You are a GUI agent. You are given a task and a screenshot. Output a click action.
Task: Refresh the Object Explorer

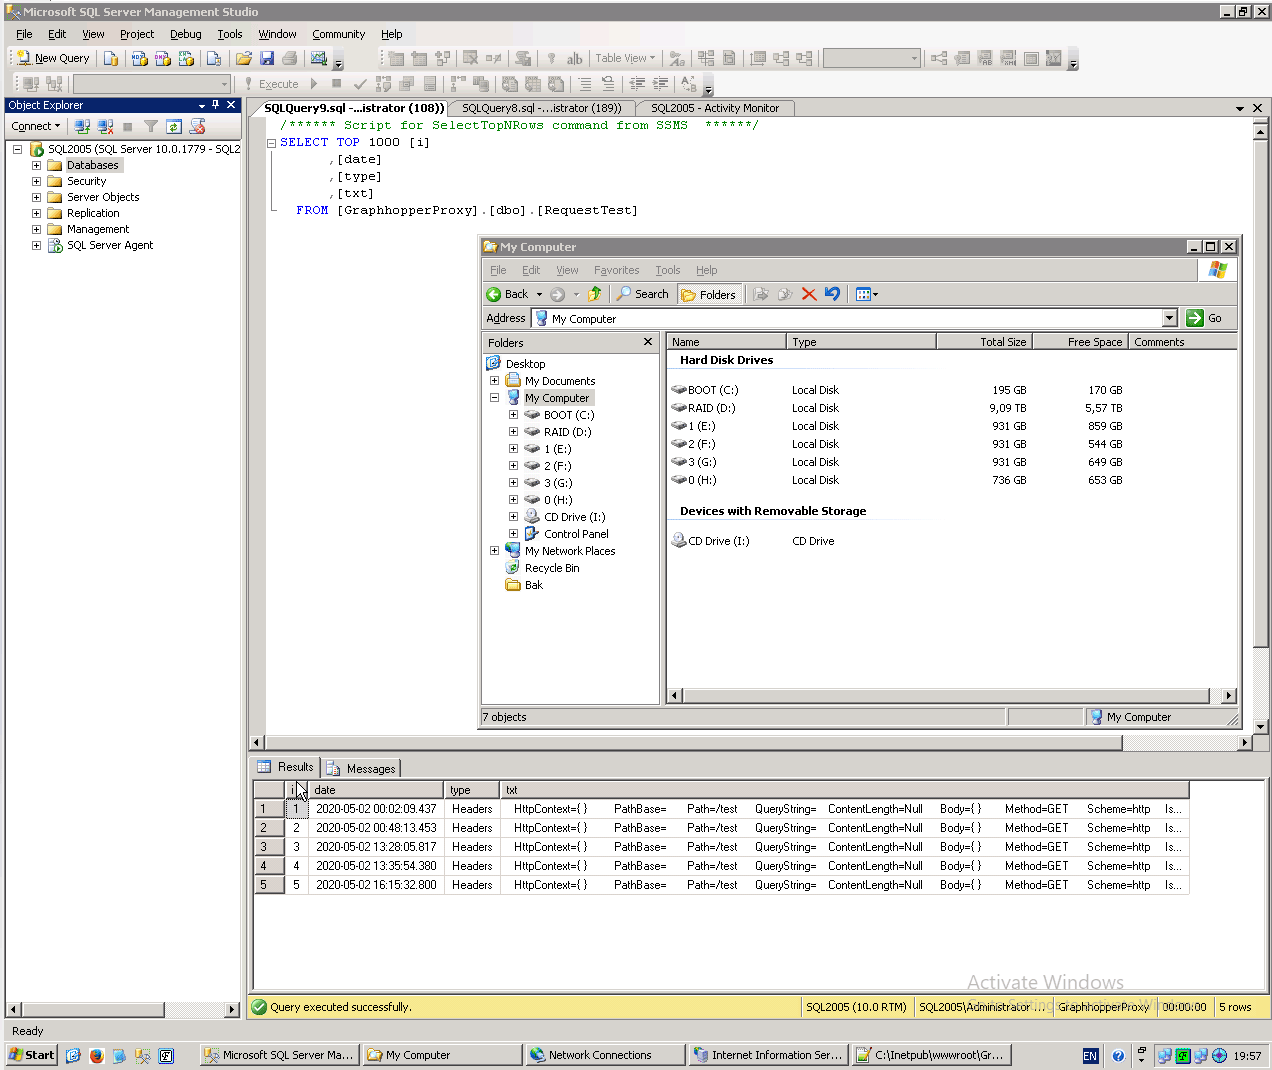173,126
